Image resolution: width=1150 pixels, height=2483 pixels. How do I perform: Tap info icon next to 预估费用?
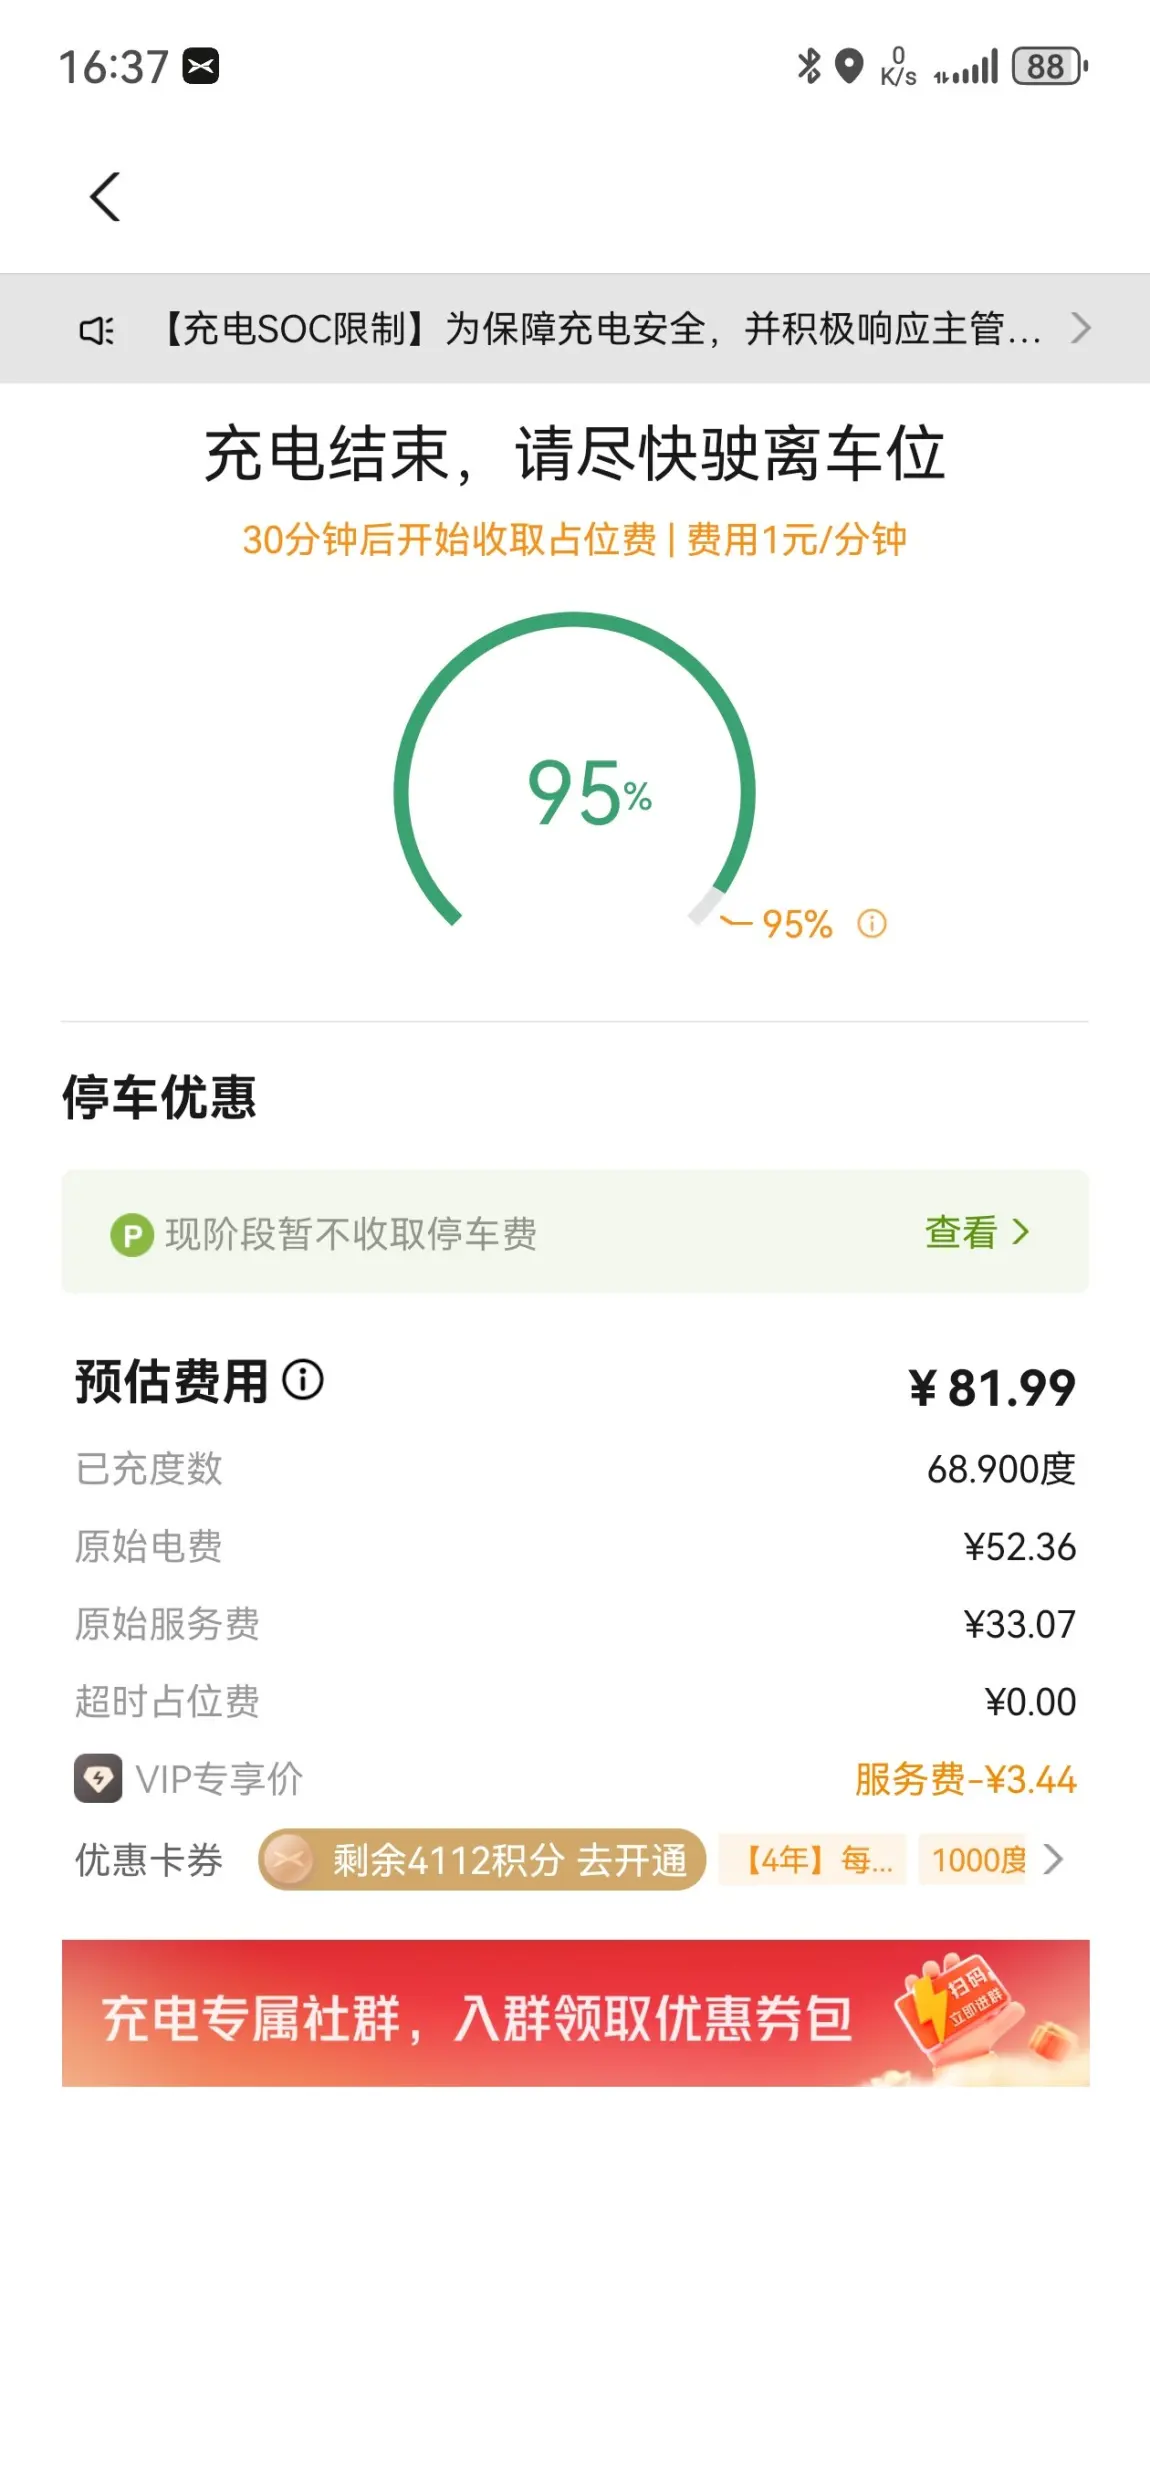click(303, 1380)
